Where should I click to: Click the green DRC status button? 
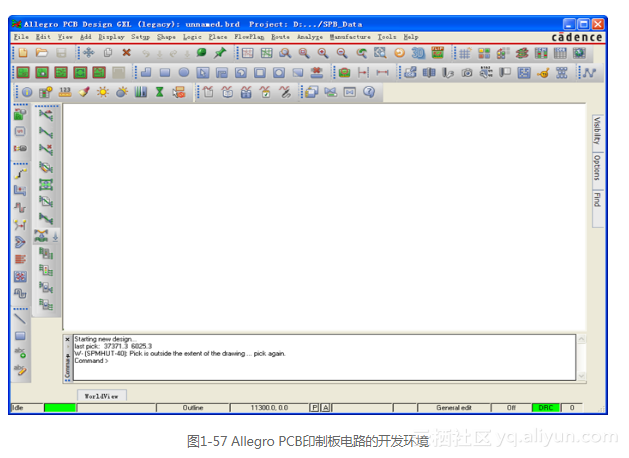coord(546,408)
